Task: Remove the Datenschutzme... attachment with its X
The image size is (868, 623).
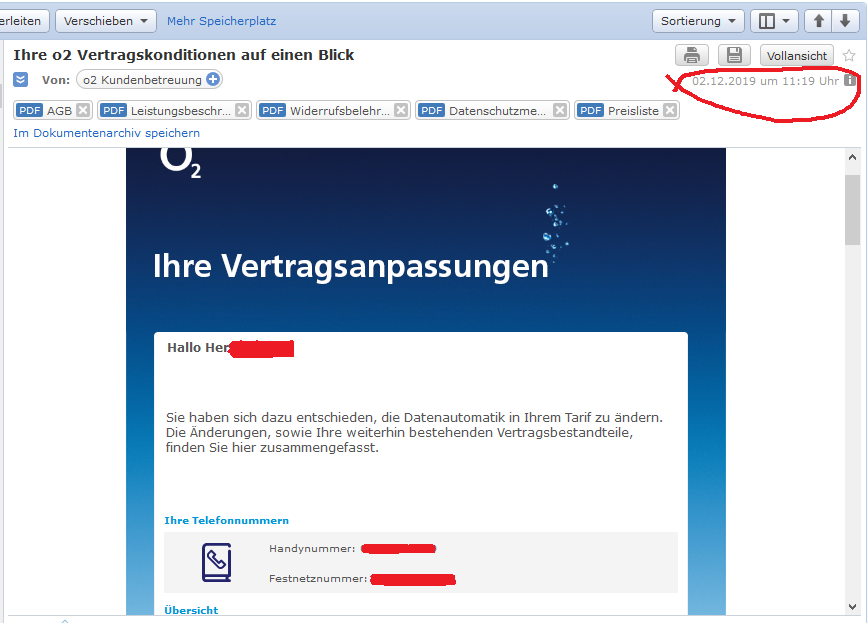Action: pyautogui.click(x=560, y=110)
